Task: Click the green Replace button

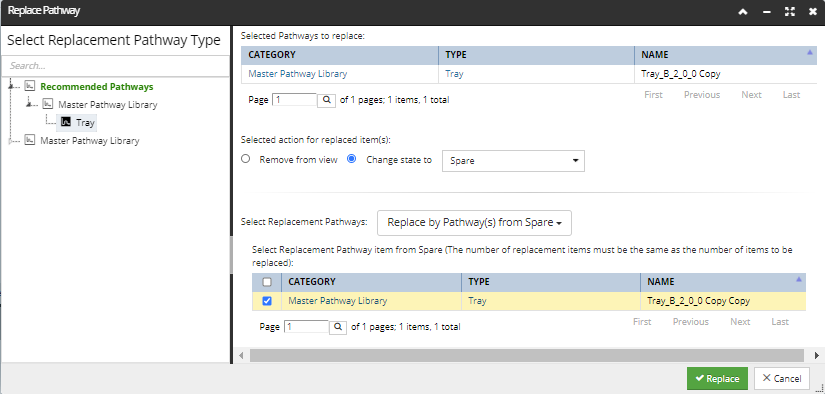Action: click(717, 378)
